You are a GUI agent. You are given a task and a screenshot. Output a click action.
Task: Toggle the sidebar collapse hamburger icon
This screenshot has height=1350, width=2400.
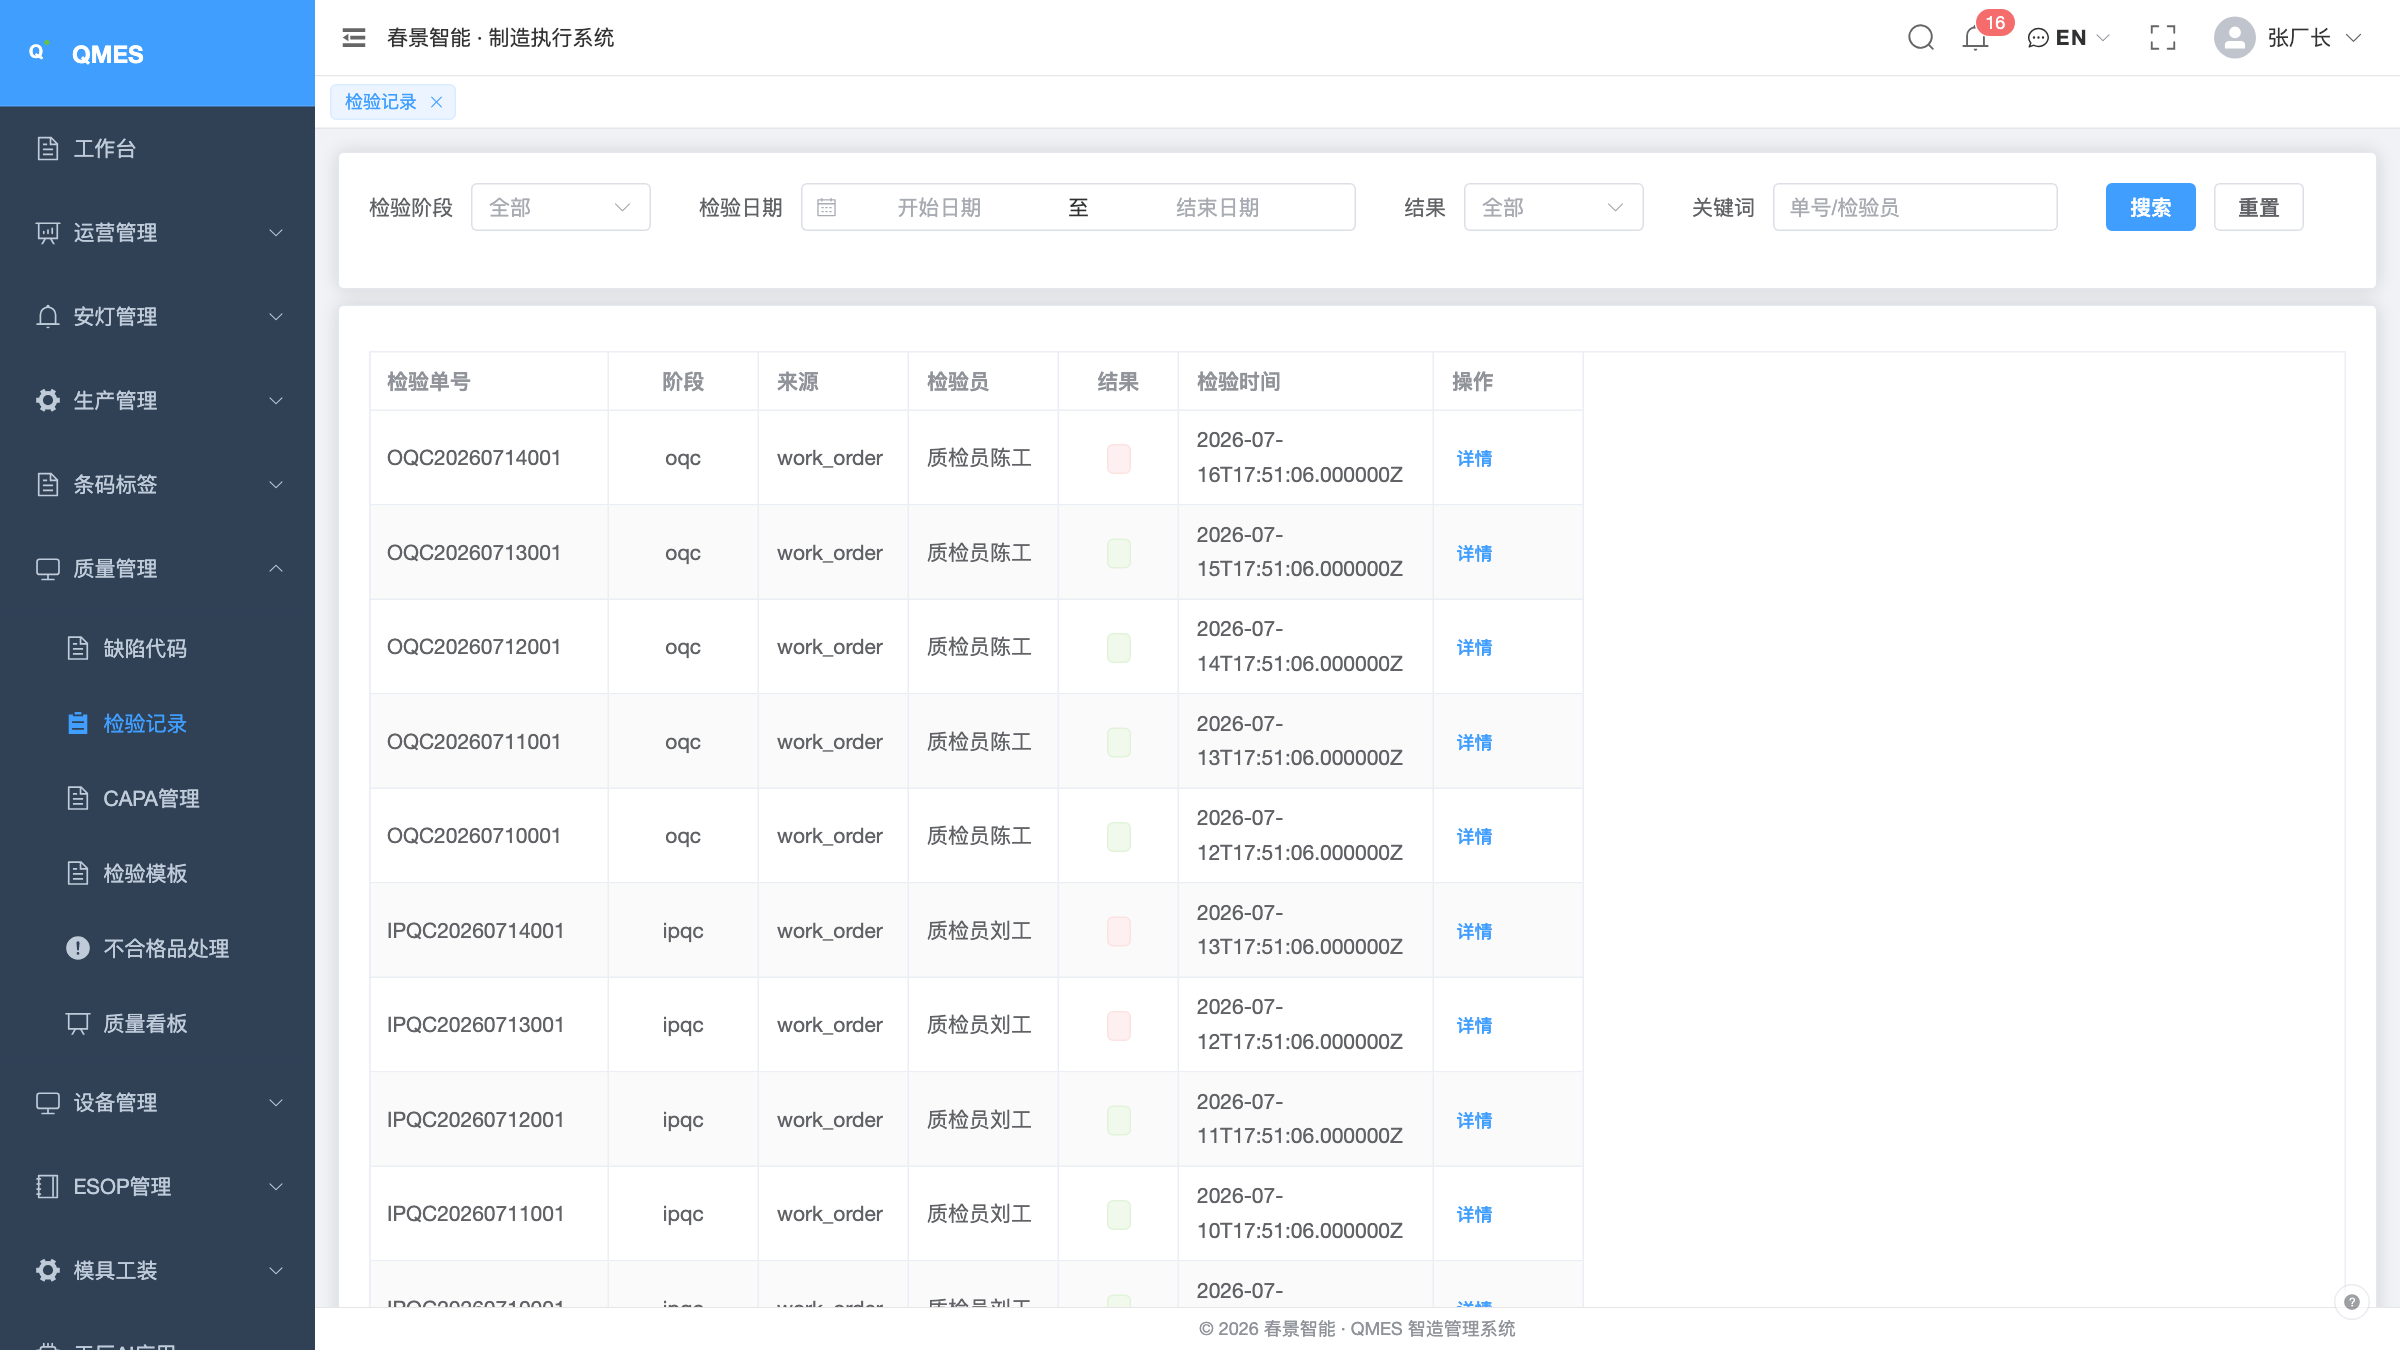click(x=353, y=38)
